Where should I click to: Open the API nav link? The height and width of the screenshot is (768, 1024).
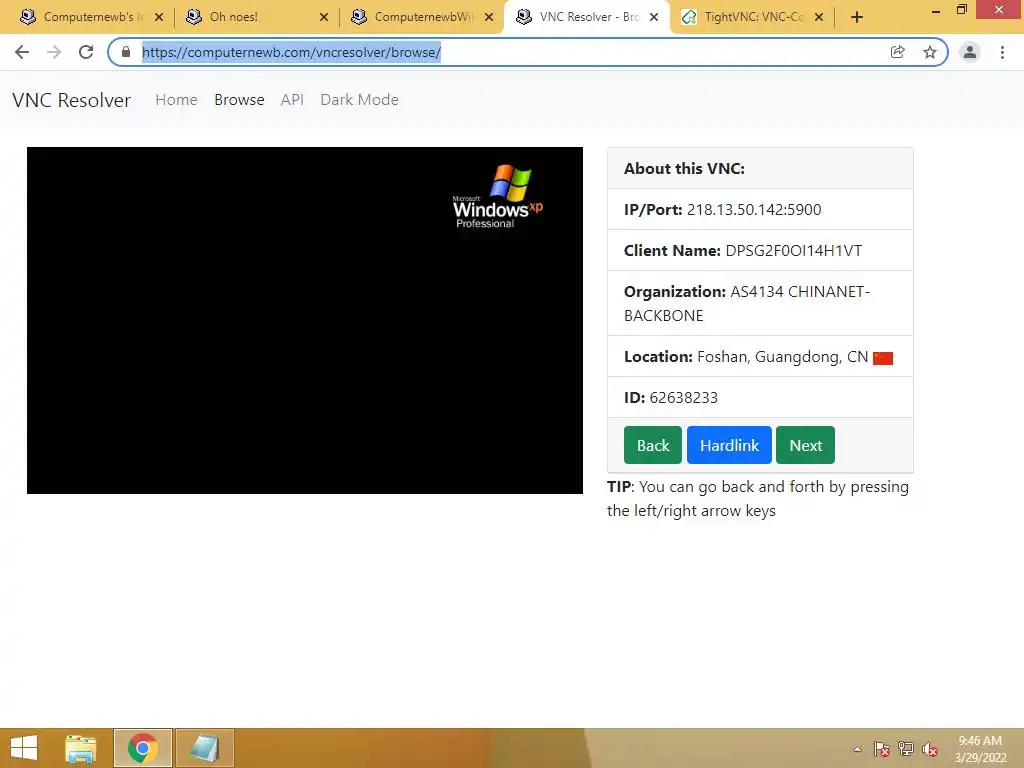pos(292,100)
